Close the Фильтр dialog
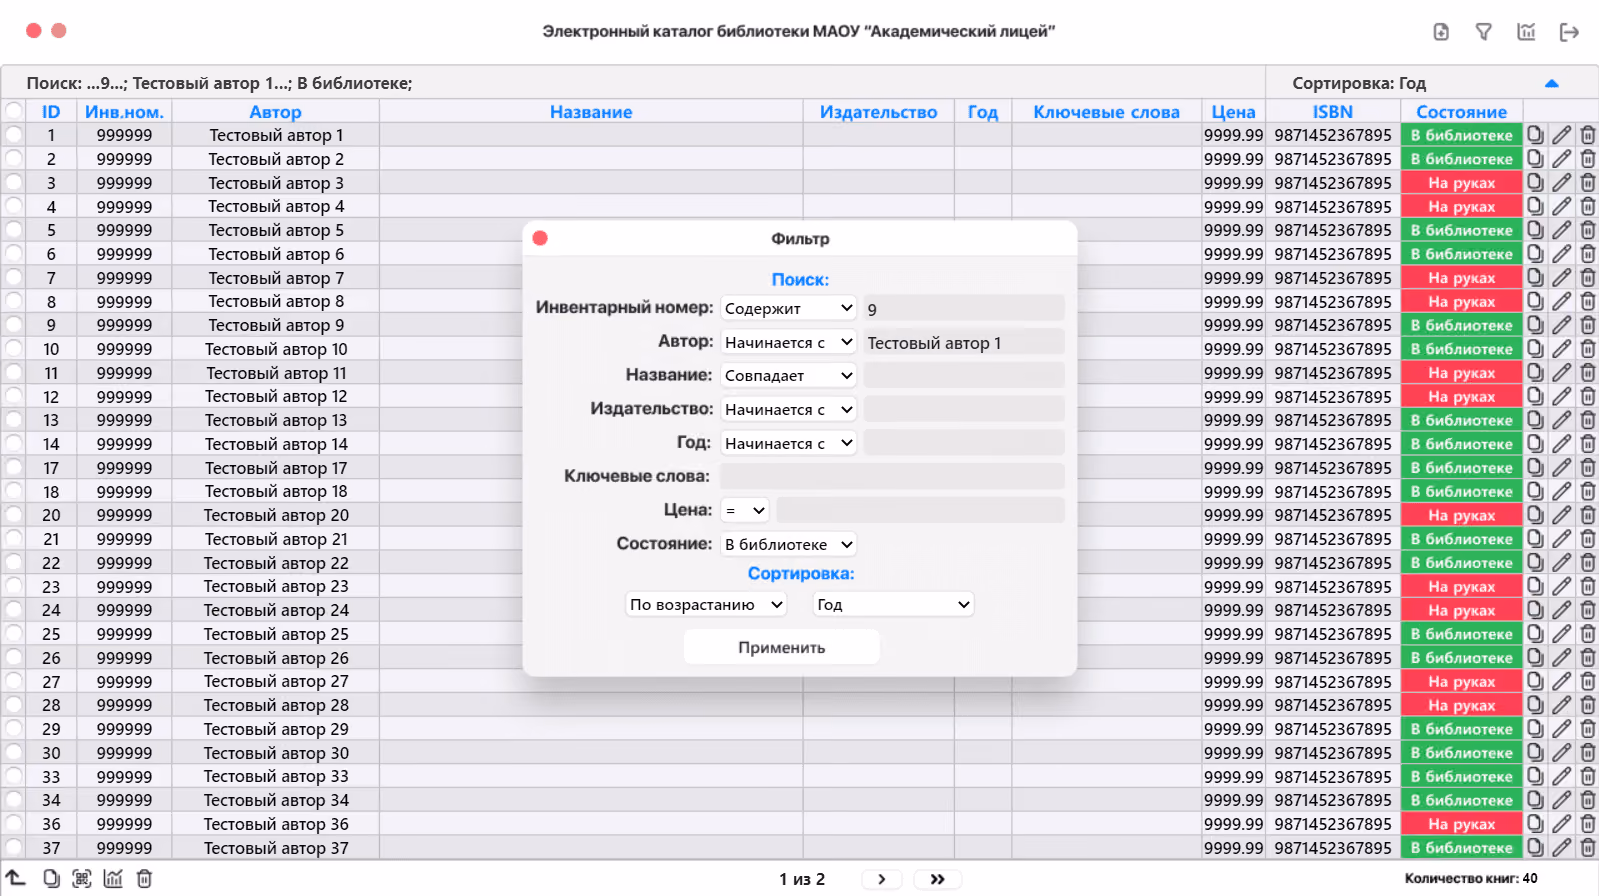This screenshot has height=896, width=1599. coord(540,238)
